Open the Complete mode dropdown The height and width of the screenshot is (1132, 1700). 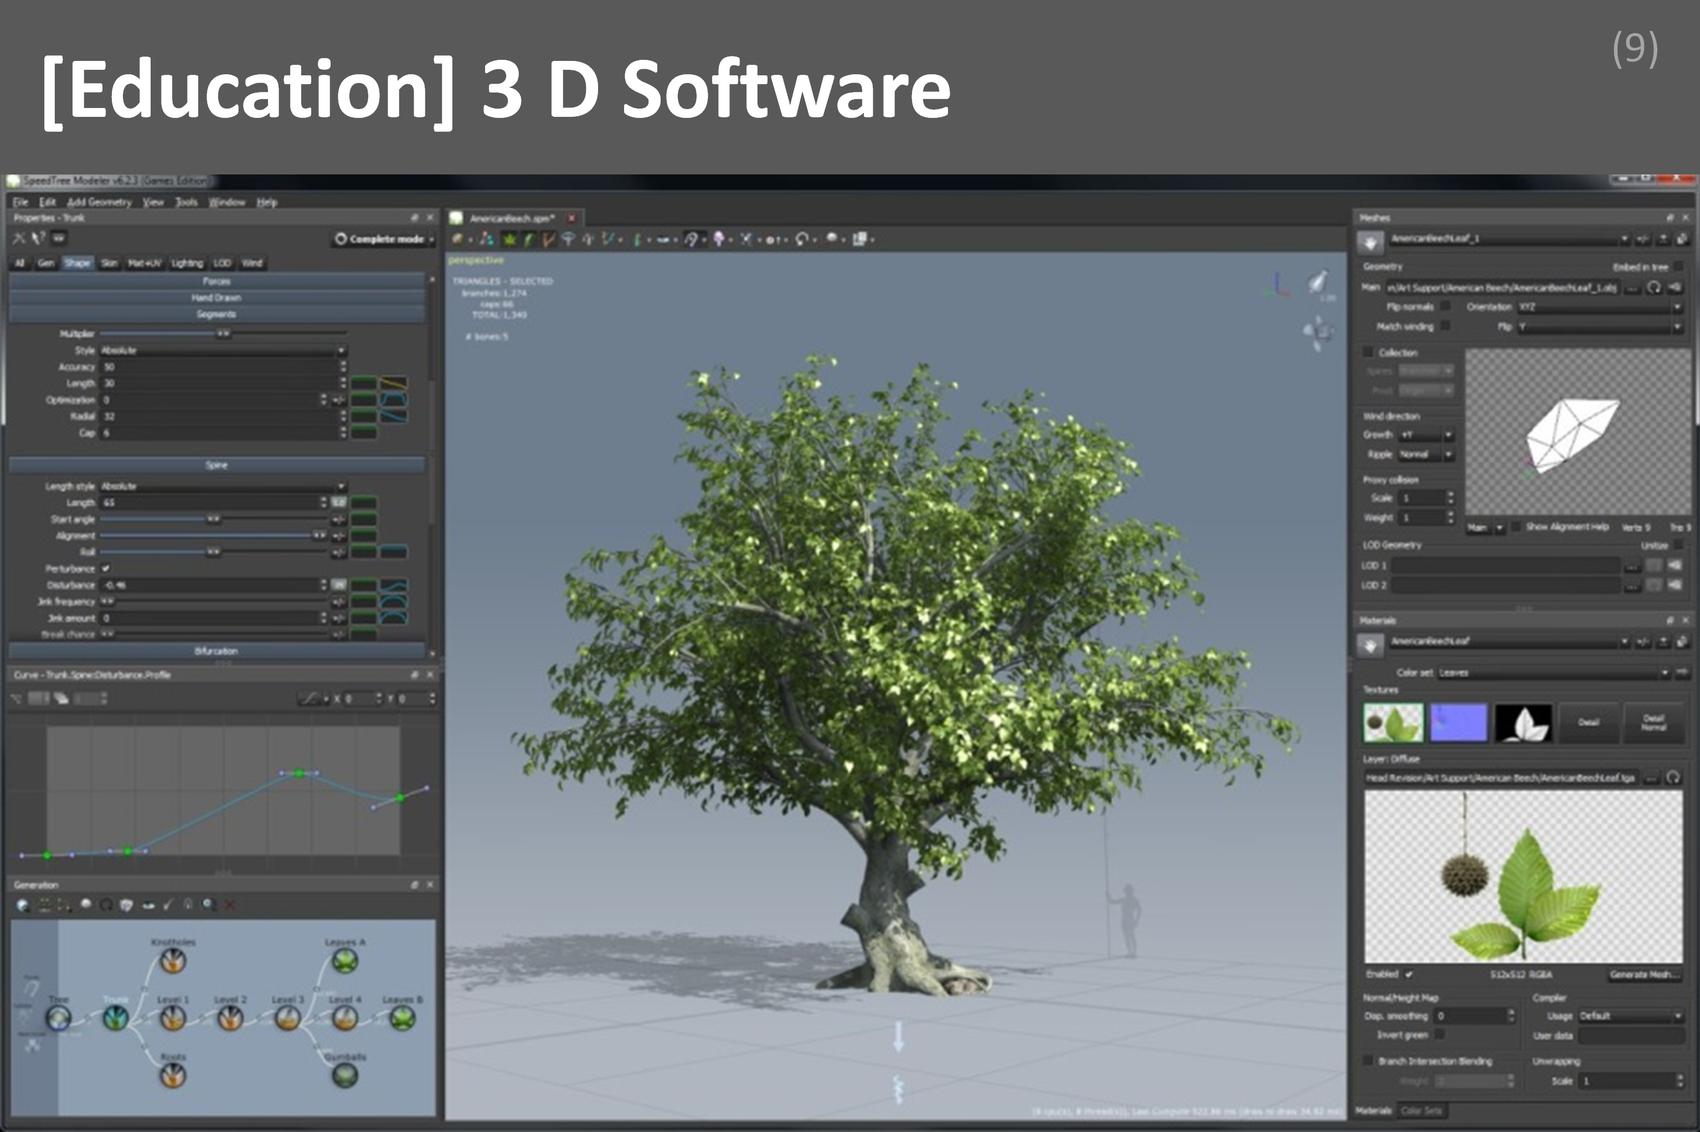pos(384,239)
